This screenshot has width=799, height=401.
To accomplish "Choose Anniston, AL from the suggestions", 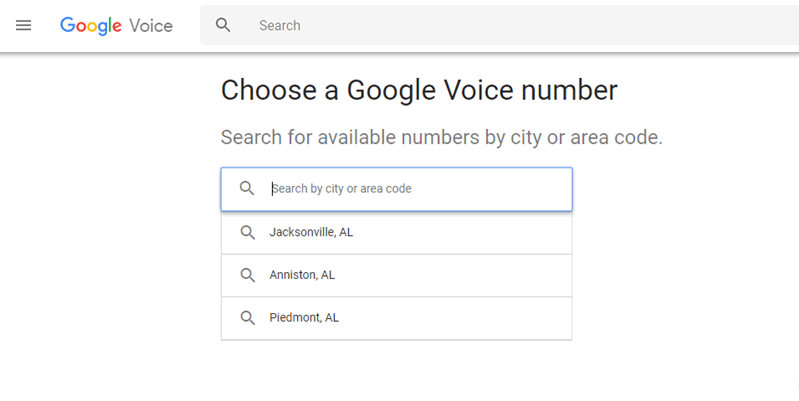I will coord(304,275).
